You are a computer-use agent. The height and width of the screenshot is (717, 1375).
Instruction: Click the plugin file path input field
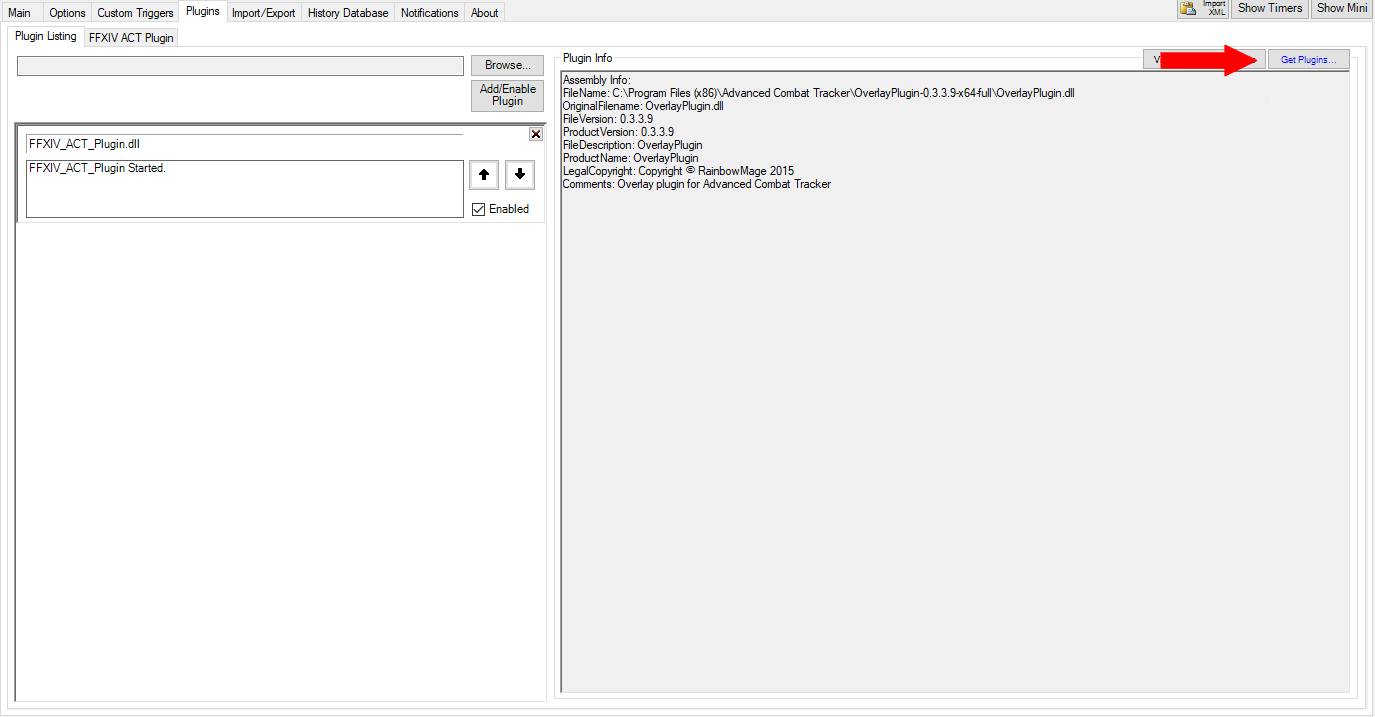tap(241, 65)
